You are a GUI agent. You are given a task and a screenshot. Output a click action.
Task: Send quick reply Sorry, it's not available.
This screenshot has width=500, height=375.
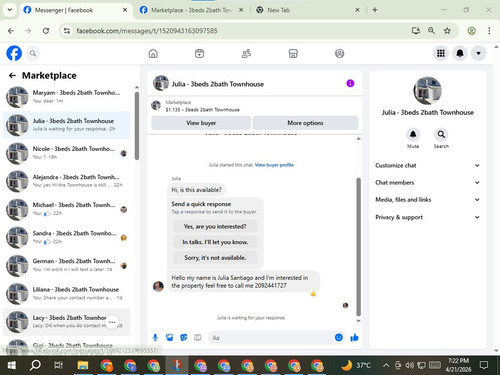[x=215, y=258]
